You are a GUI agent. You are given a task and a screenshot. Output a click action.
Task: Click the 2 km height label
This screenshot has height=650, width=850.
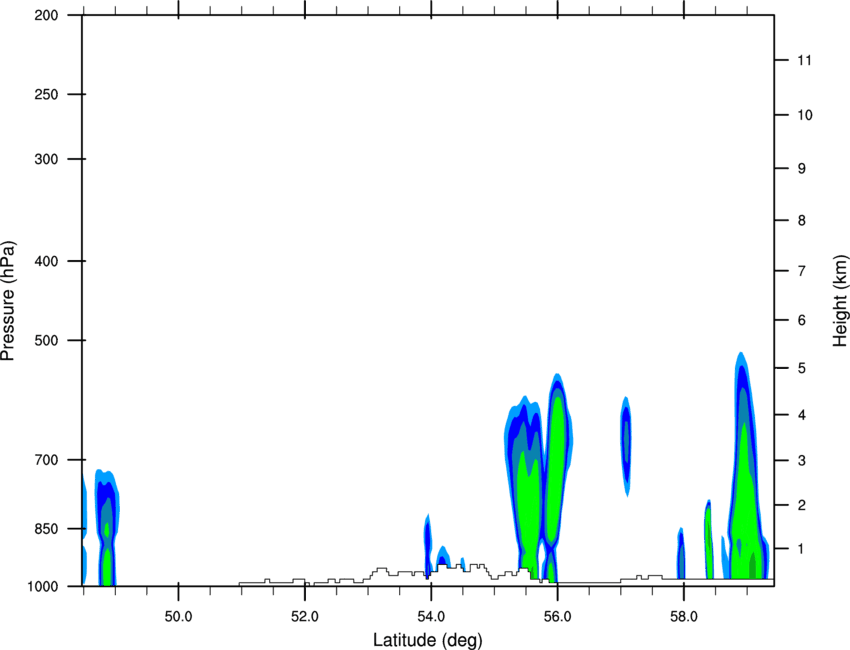[802, 505]
